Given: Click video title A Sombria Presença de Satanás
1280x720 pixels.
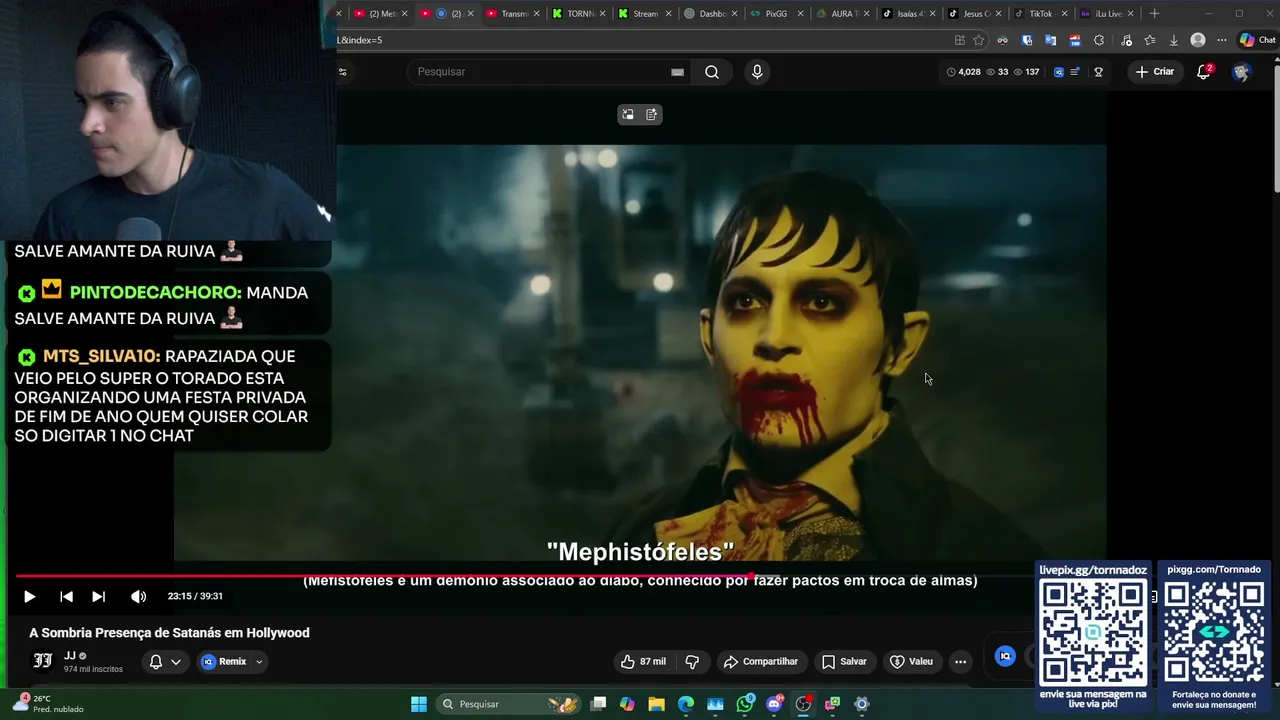Looking at the screenshot, I should coord(169,633).
